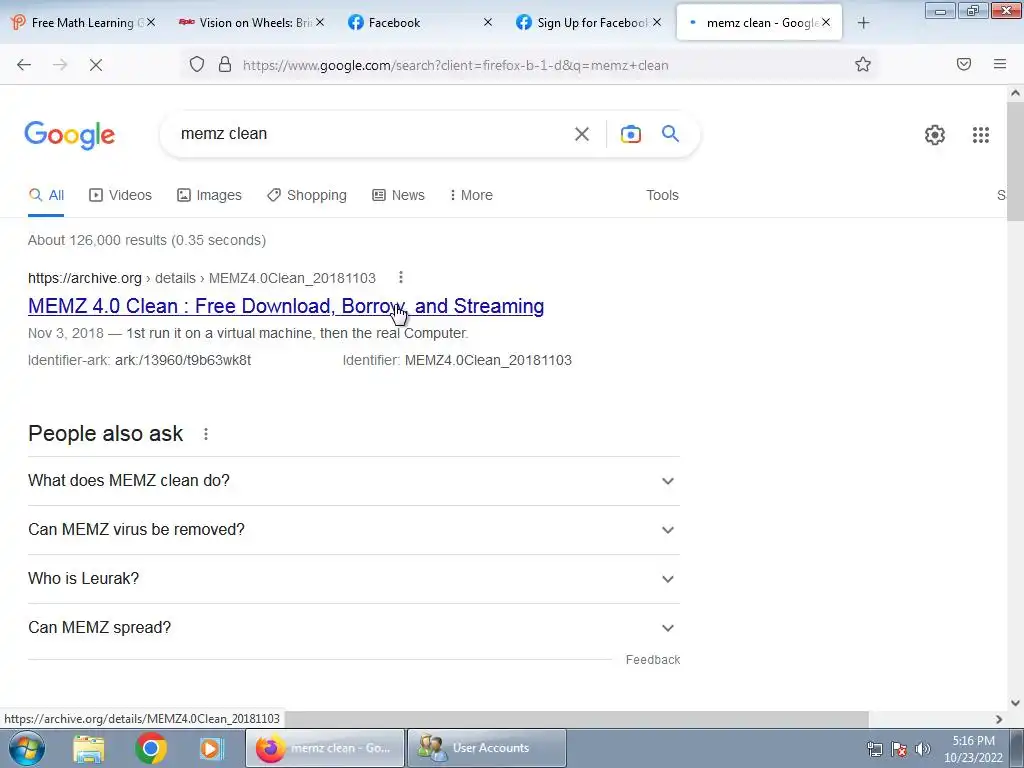Click horizontal scrollbar right arrow
The image size is (1024, 768).
[x=999, y=719]
